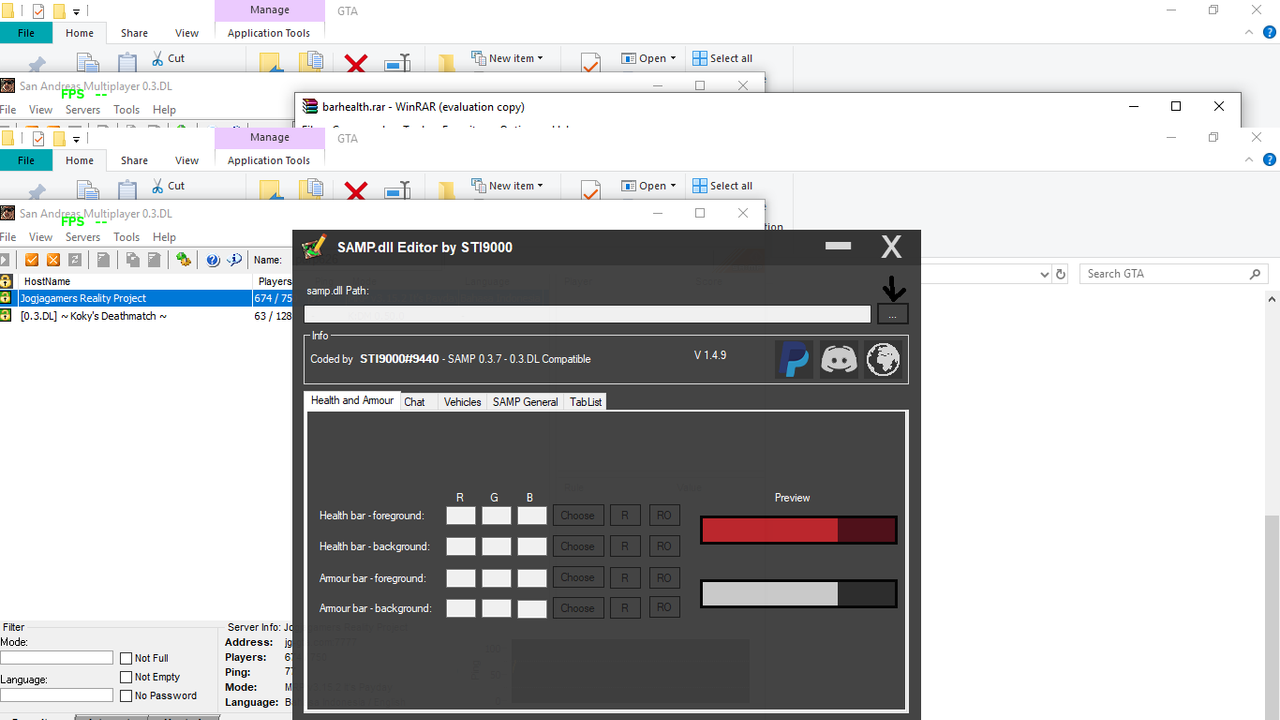The height and width of the screenshot is (720, 1280).
Task: Click the pencil app icon of SAMP.dll Editor
Action: tap(314, 246)
